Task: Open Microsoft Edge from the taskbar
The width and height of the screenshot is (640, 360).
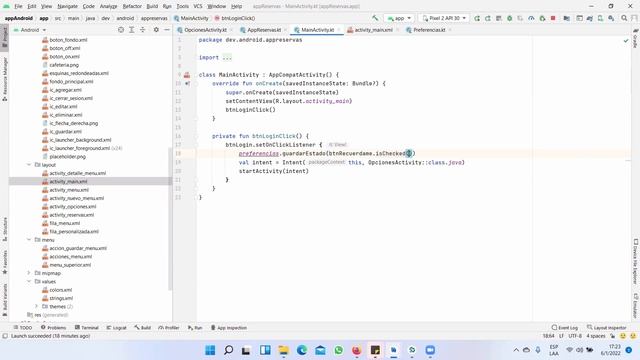Action: 302,350
